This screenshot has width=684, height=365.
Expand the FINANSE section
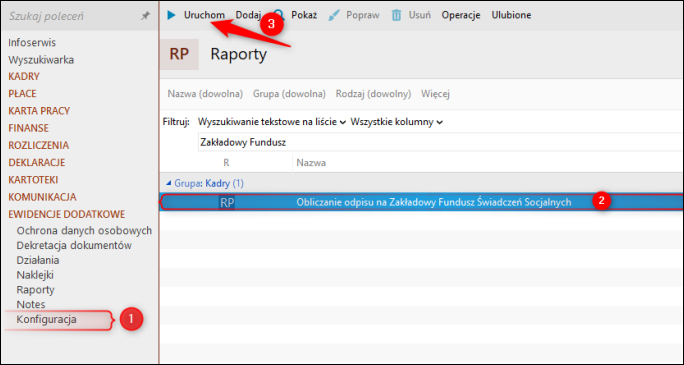[x=28, y=128]
